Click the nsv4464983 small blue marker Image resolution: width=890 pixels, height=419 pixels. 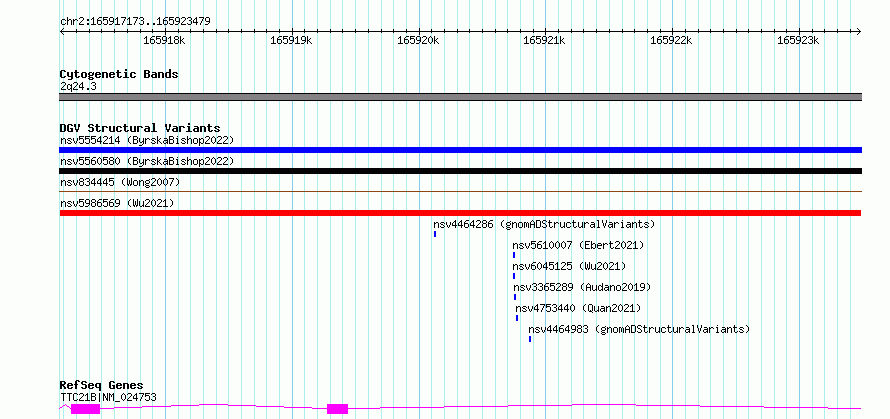pyautogui.click(x=530, y=339)
